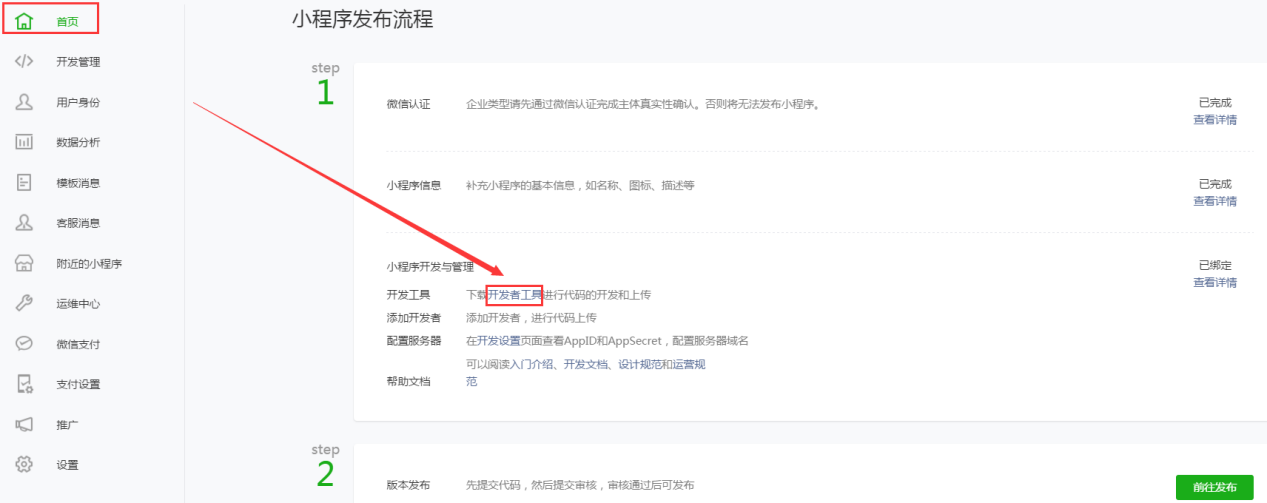1267x503 pixels.
Task: Click the 设置 gear icon
Action: pos(24,465)
